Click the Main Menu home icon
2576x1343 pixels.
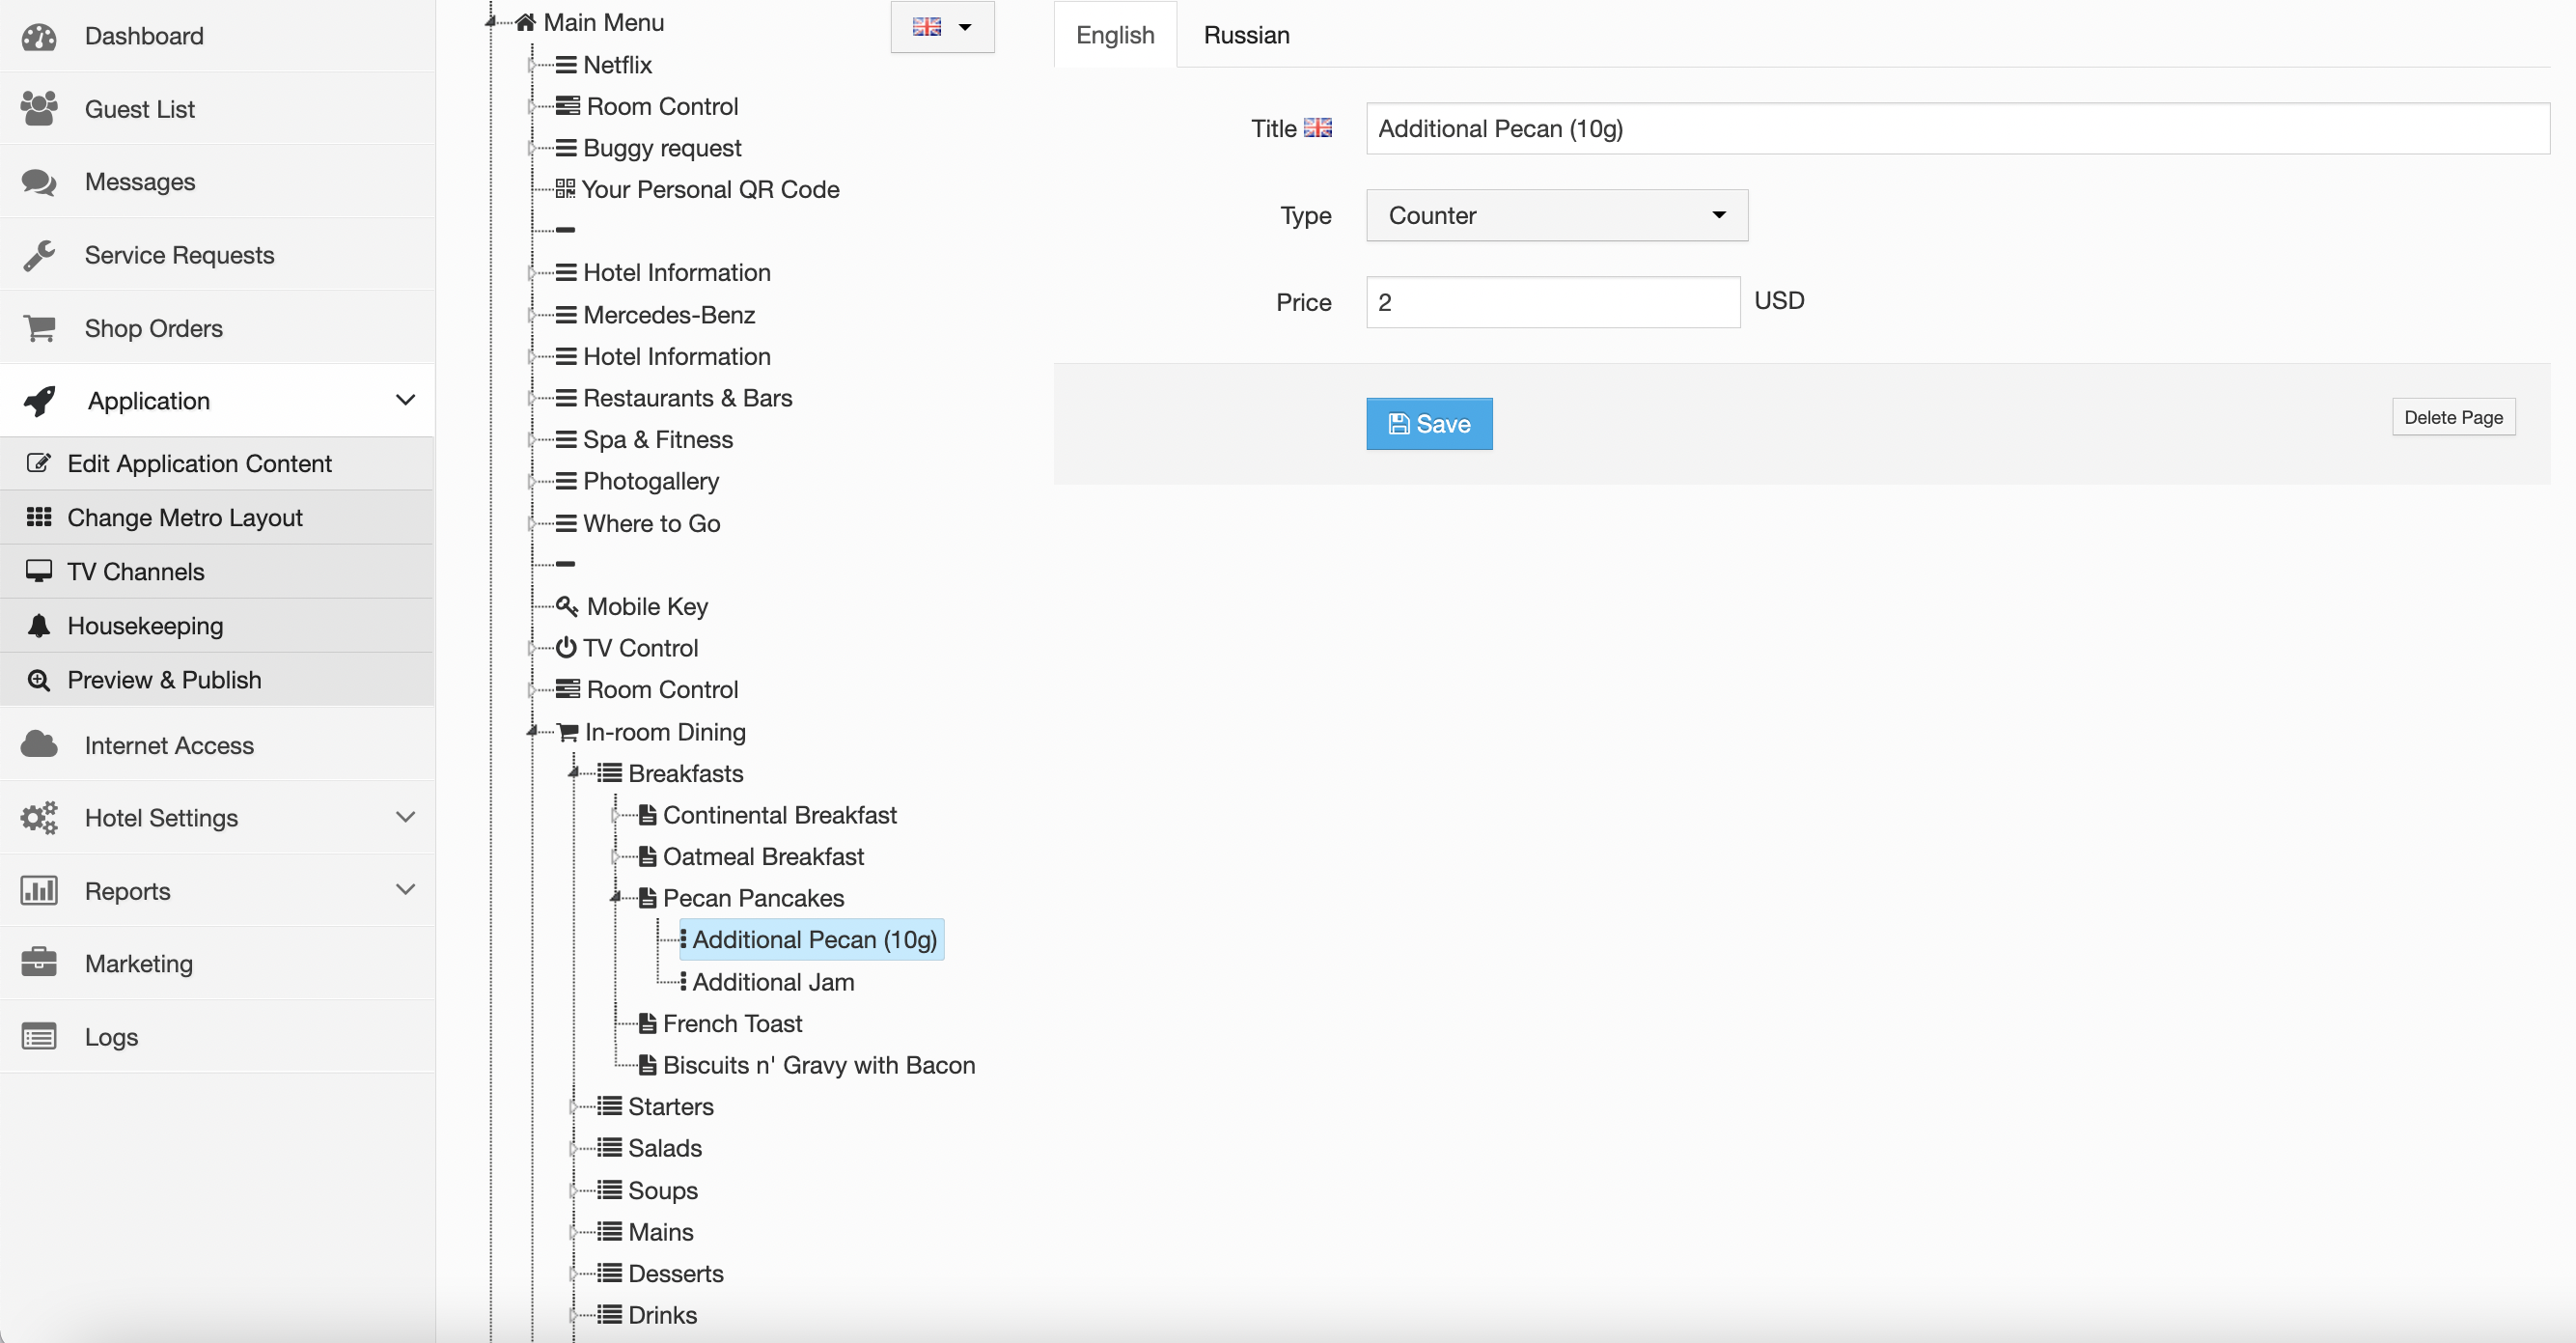click(x=525, y=22)
